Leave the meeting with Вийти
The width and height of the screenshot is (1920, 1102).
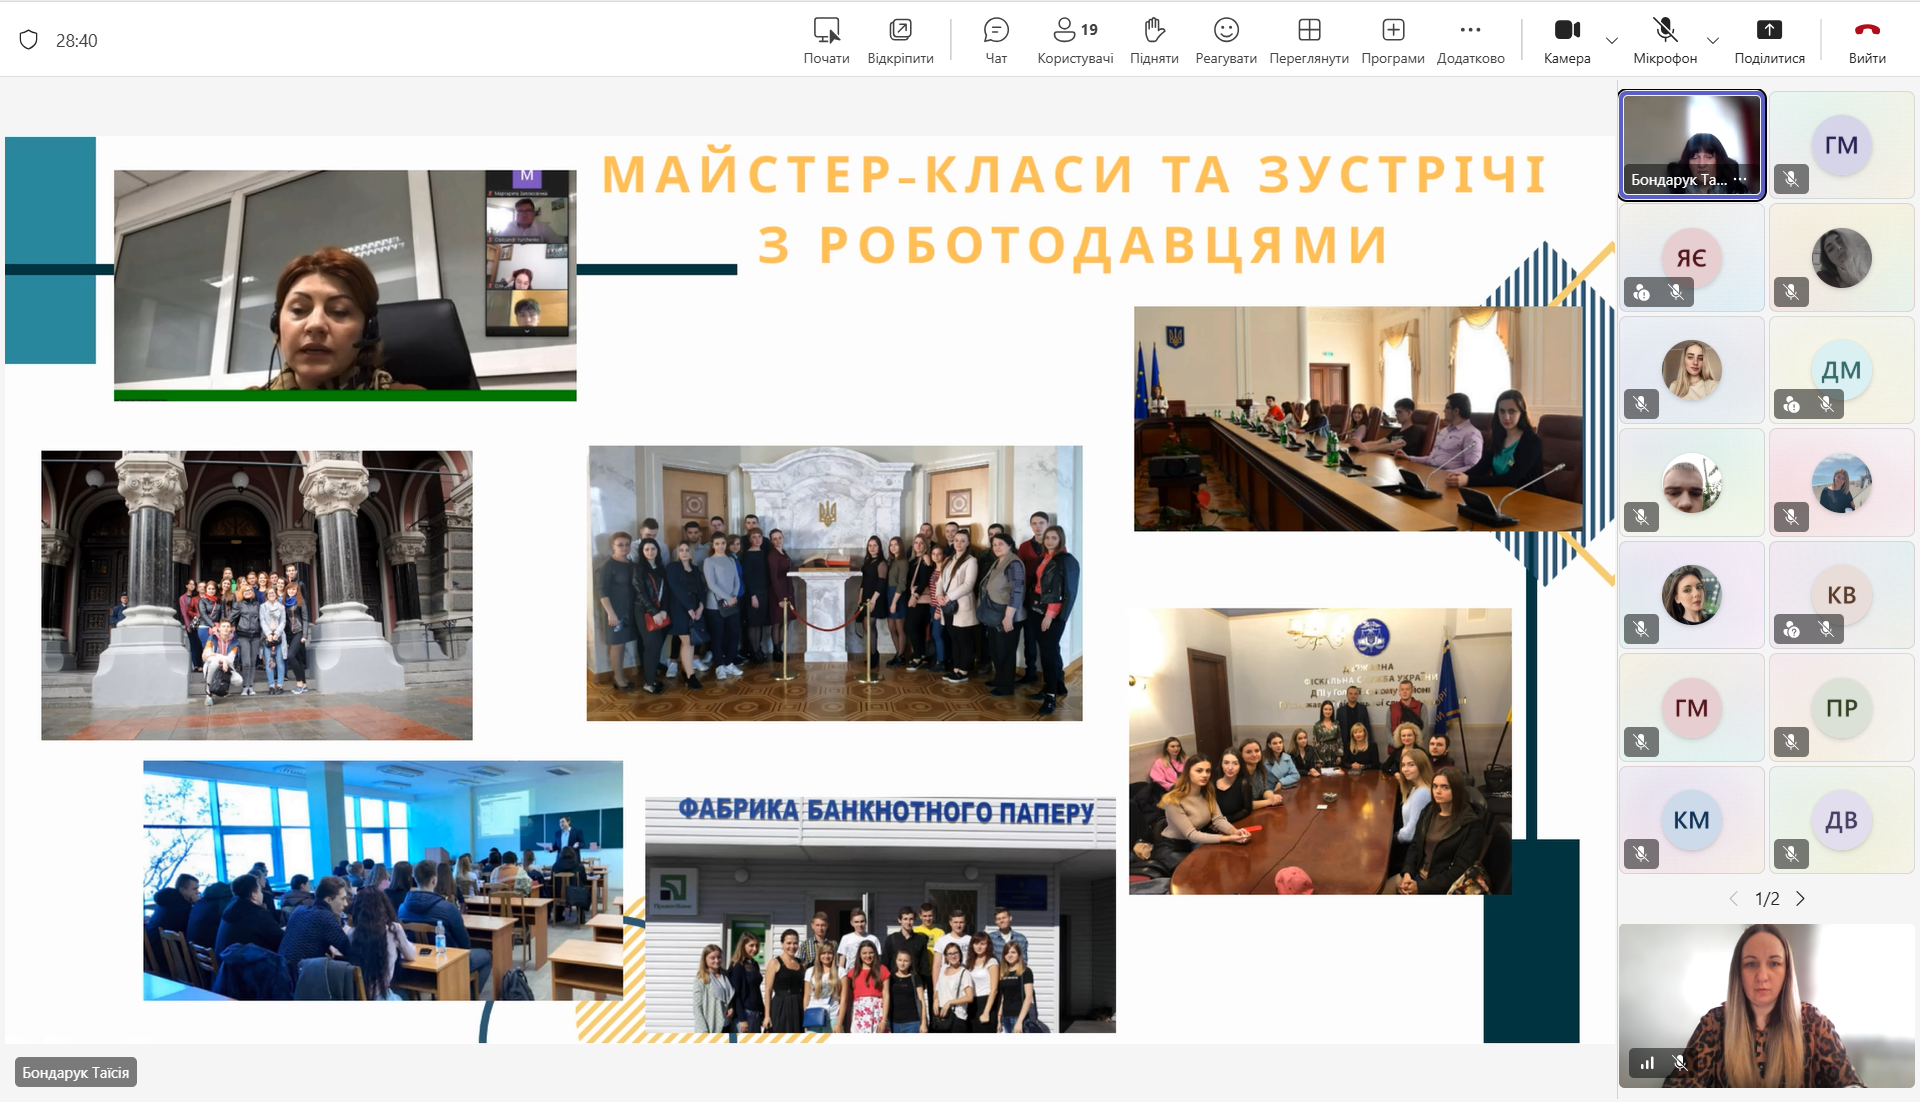(1867, 40)
